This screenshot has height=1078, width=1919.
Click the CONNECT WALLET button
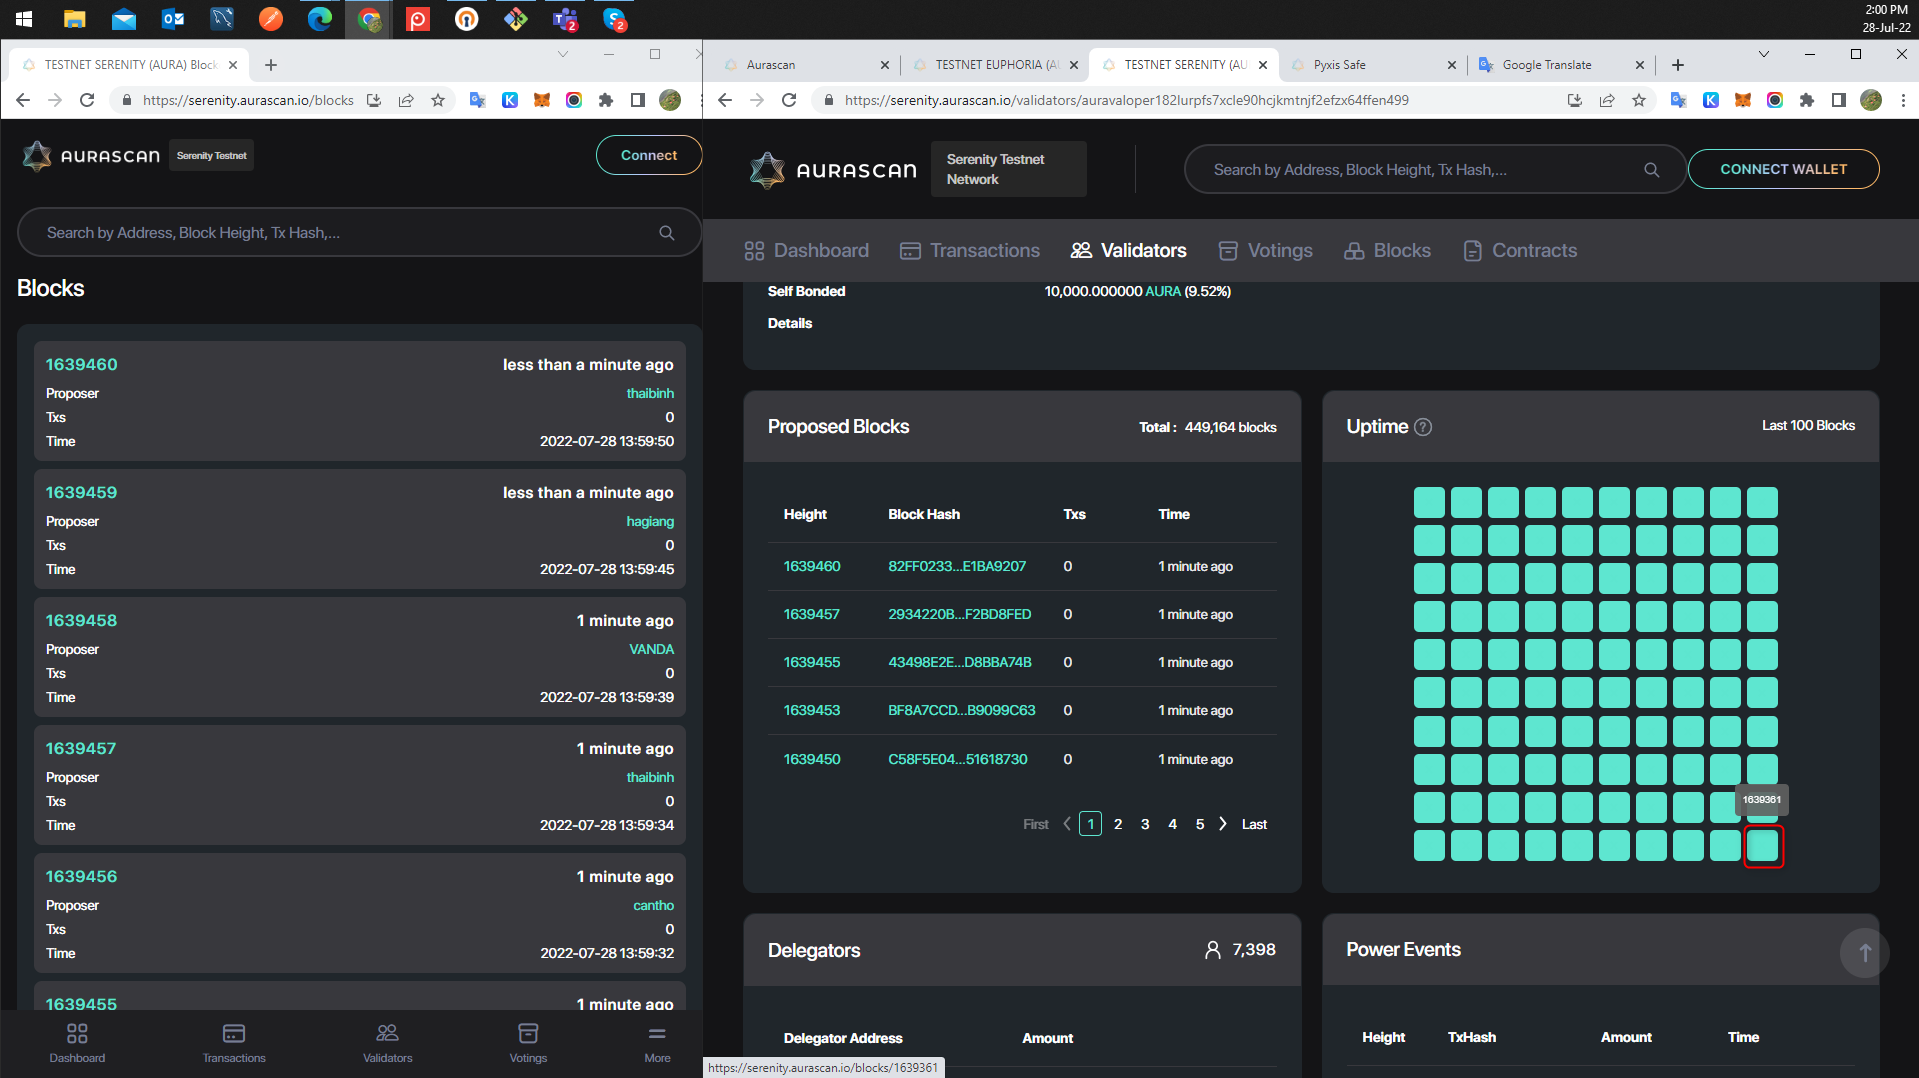[1783, 169]
